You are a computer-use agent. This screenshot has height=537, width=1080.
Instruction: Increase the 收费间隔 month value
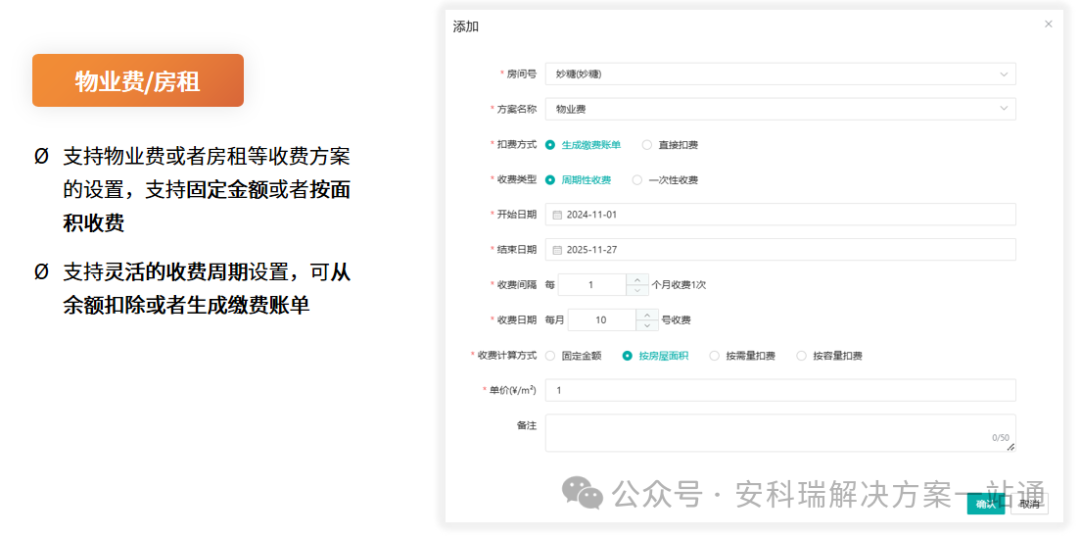[636, 280]
